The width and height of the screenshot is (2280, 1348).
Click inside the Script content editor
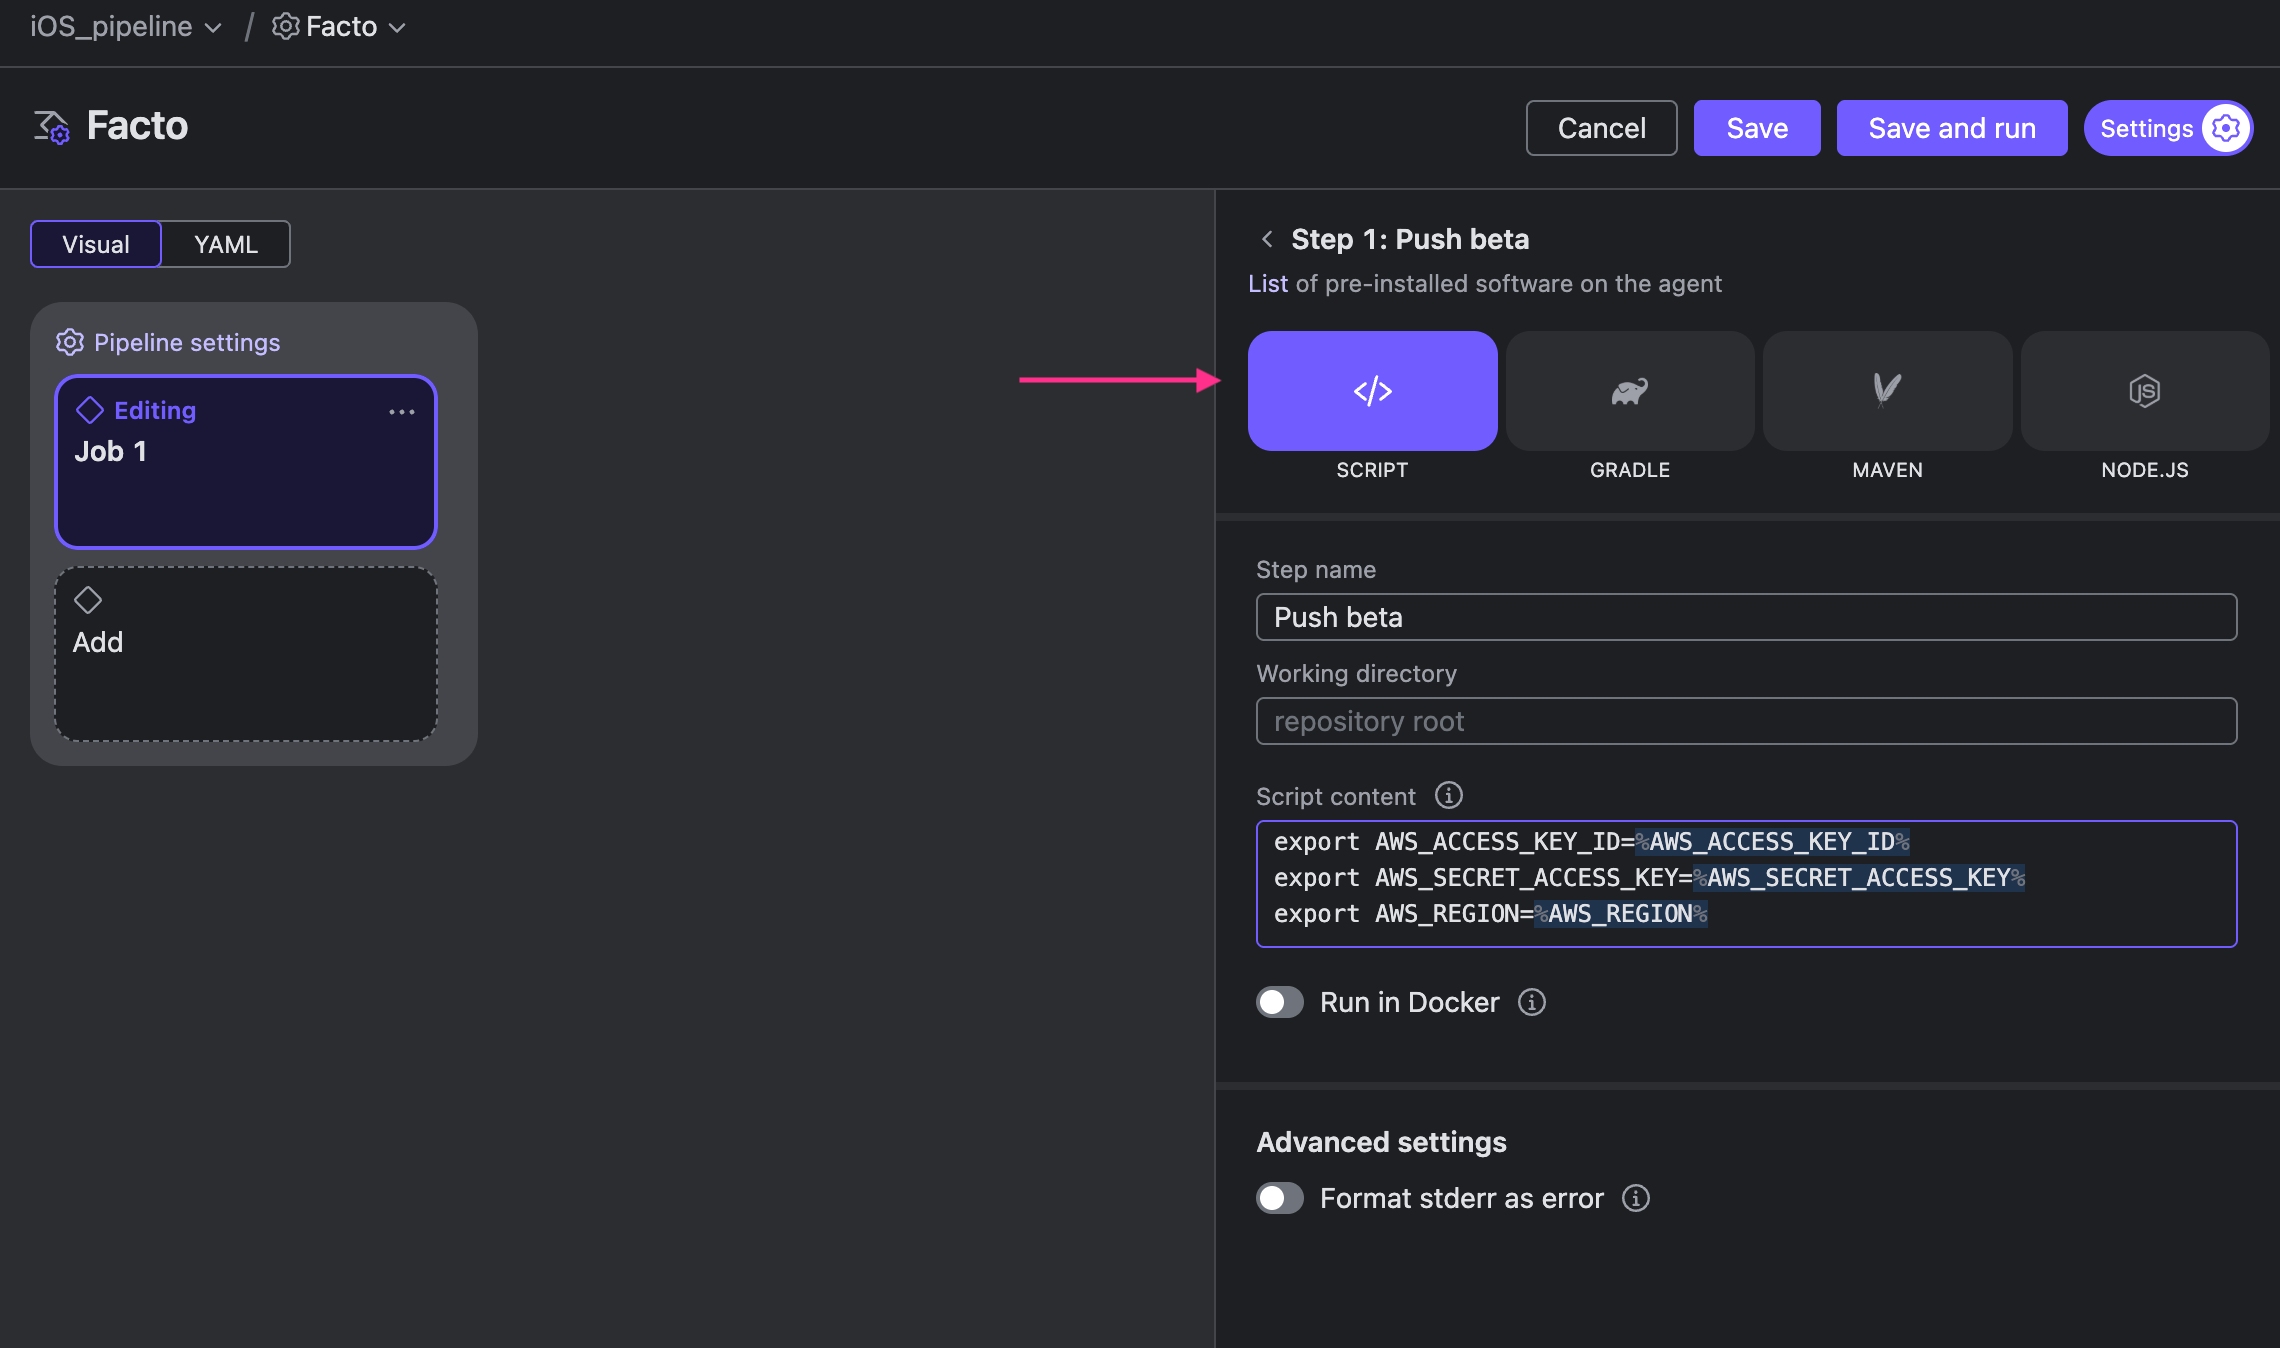click(1746, 884)
